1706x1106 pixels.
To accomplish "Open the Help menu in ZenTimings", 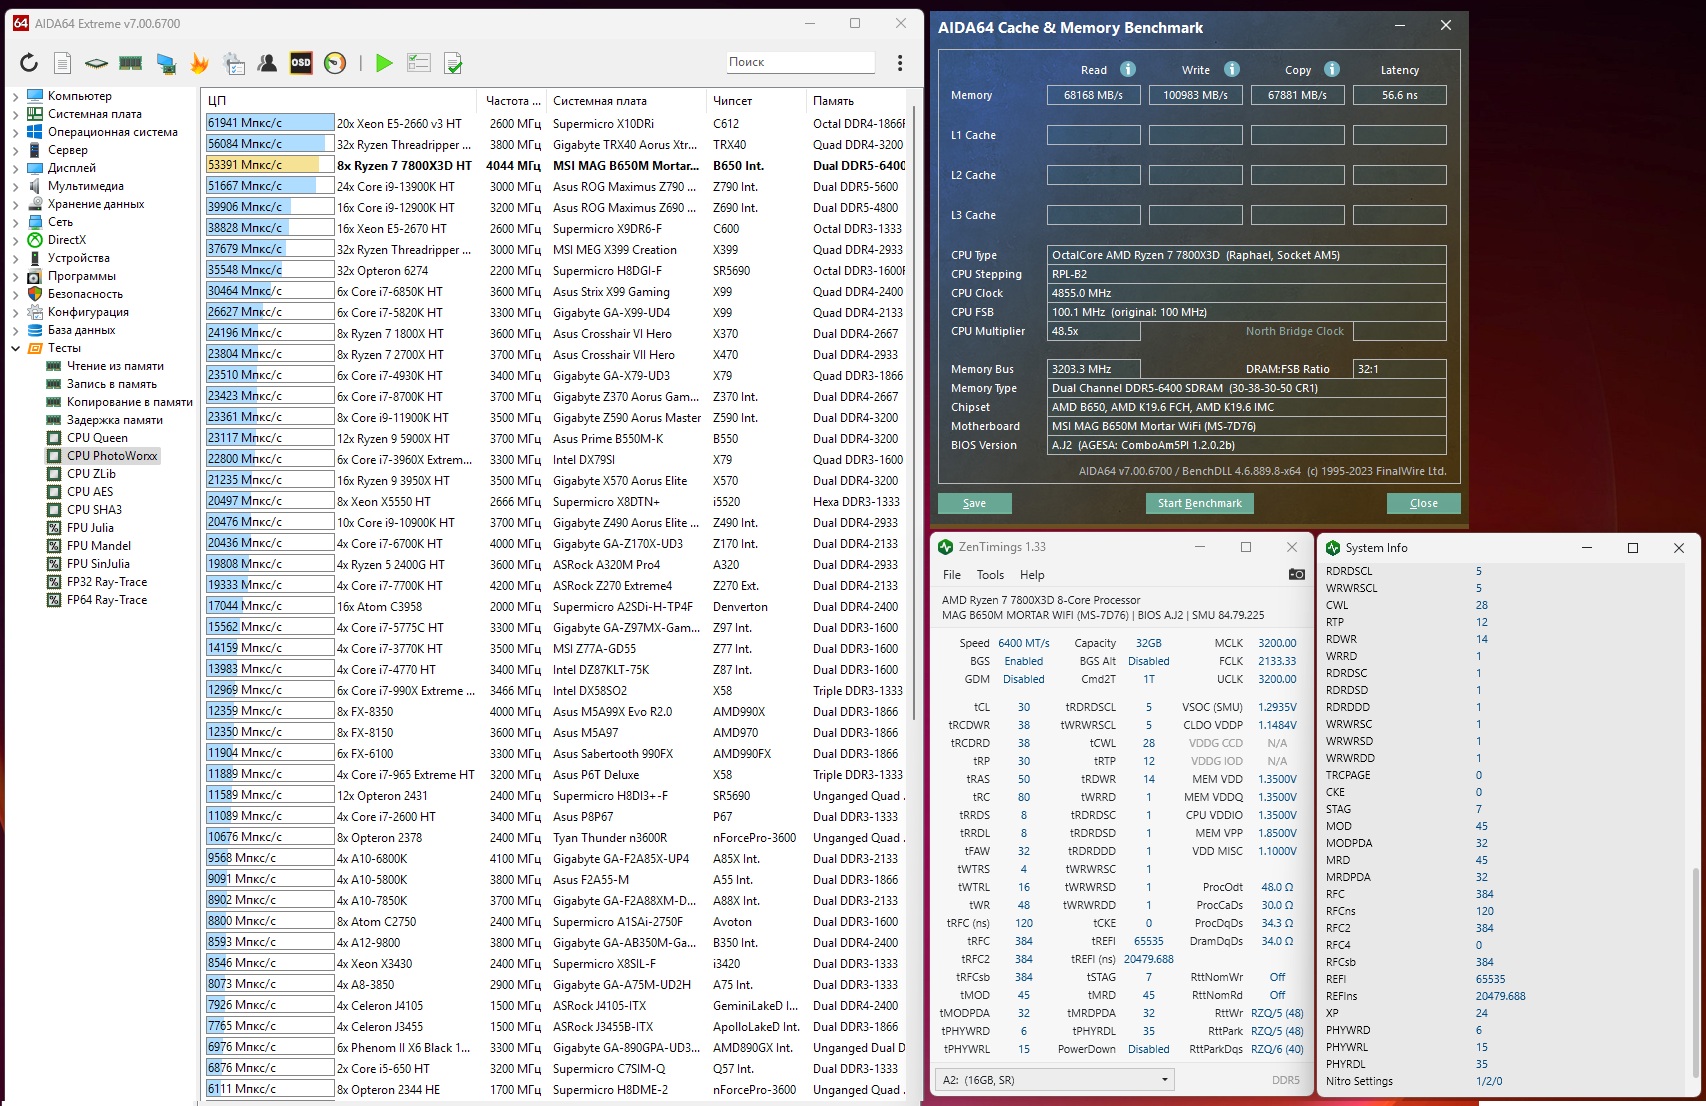I will click(x=1032, y=575).
